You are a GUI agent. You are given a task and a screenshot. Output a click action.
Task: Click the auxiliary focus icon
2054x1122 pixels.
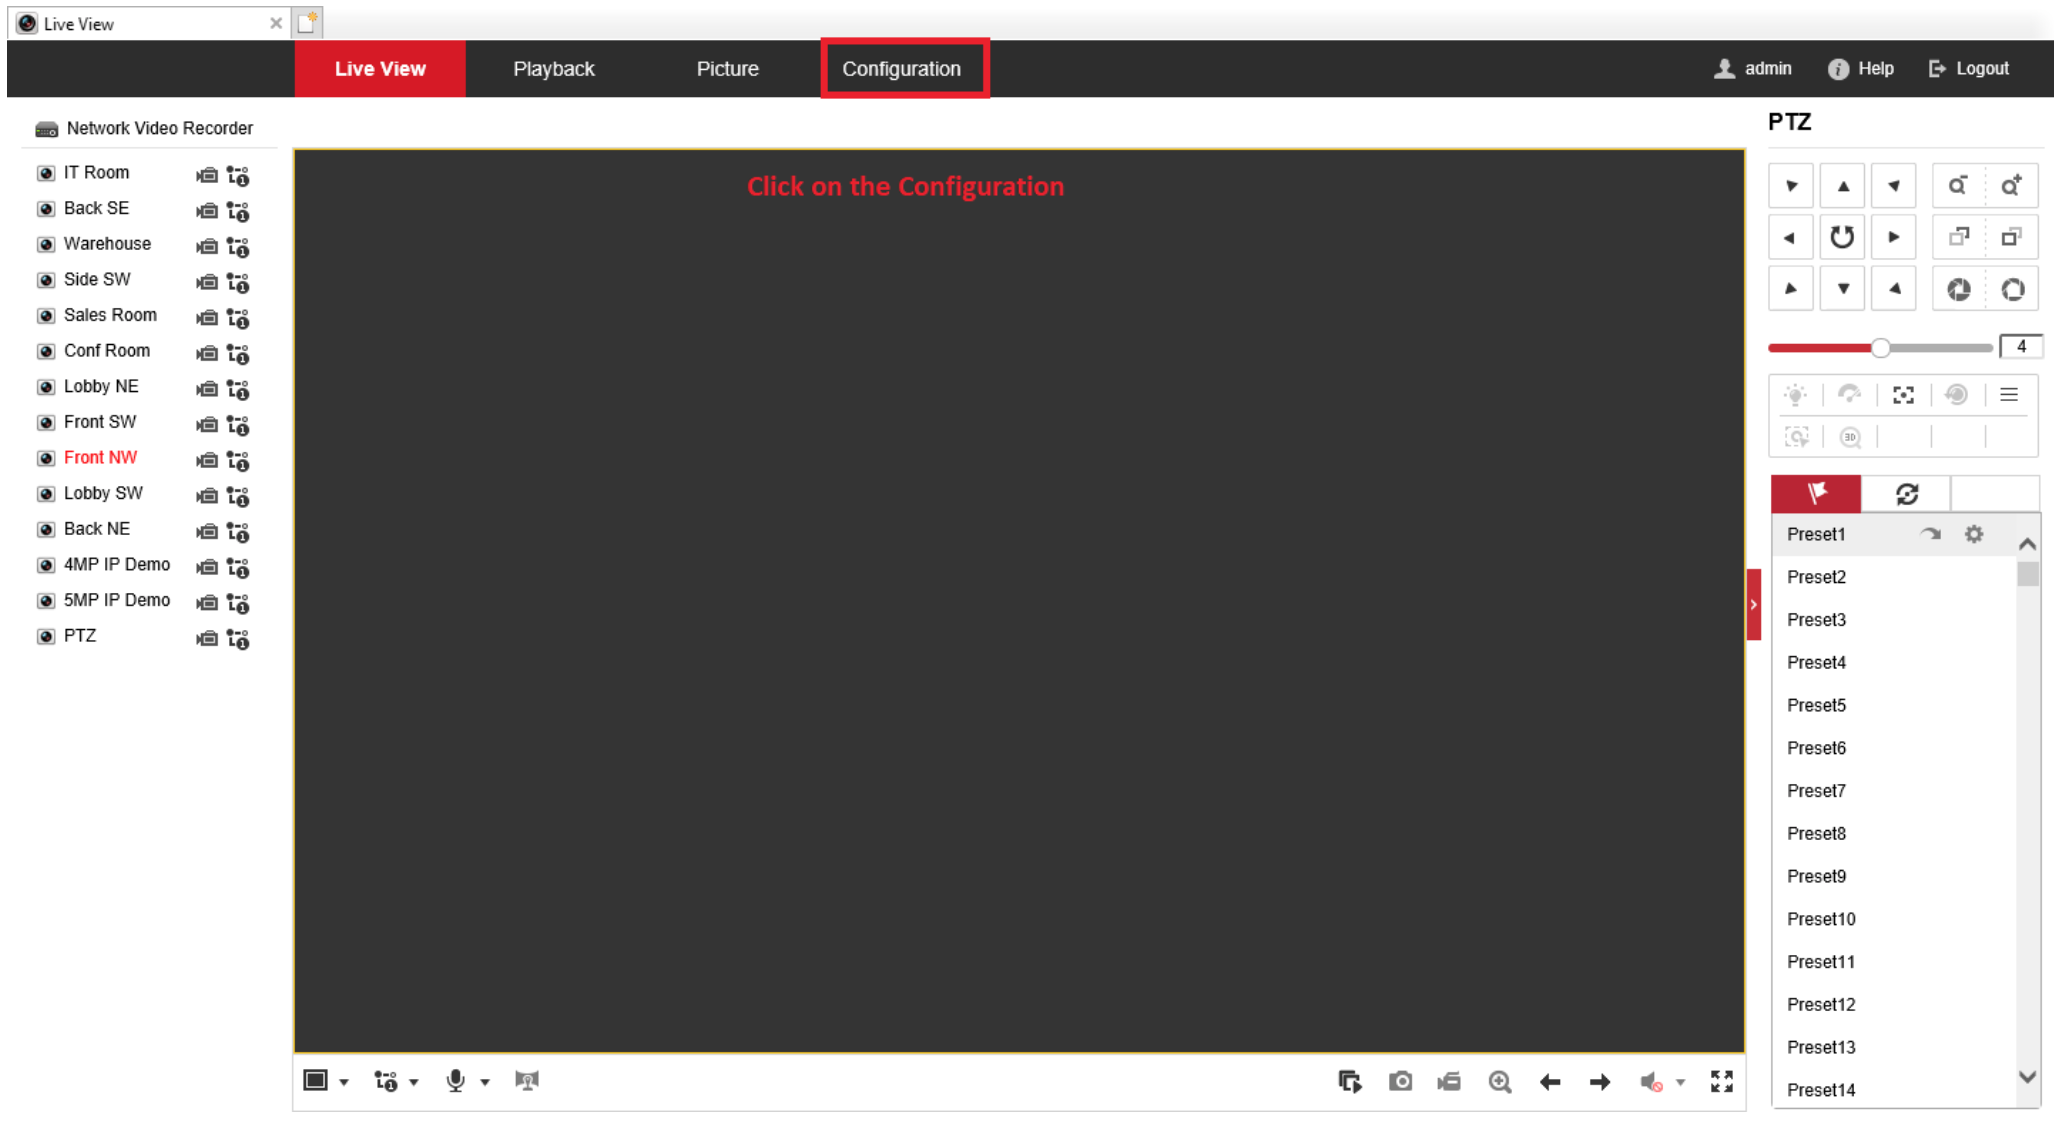point(1903,395)
